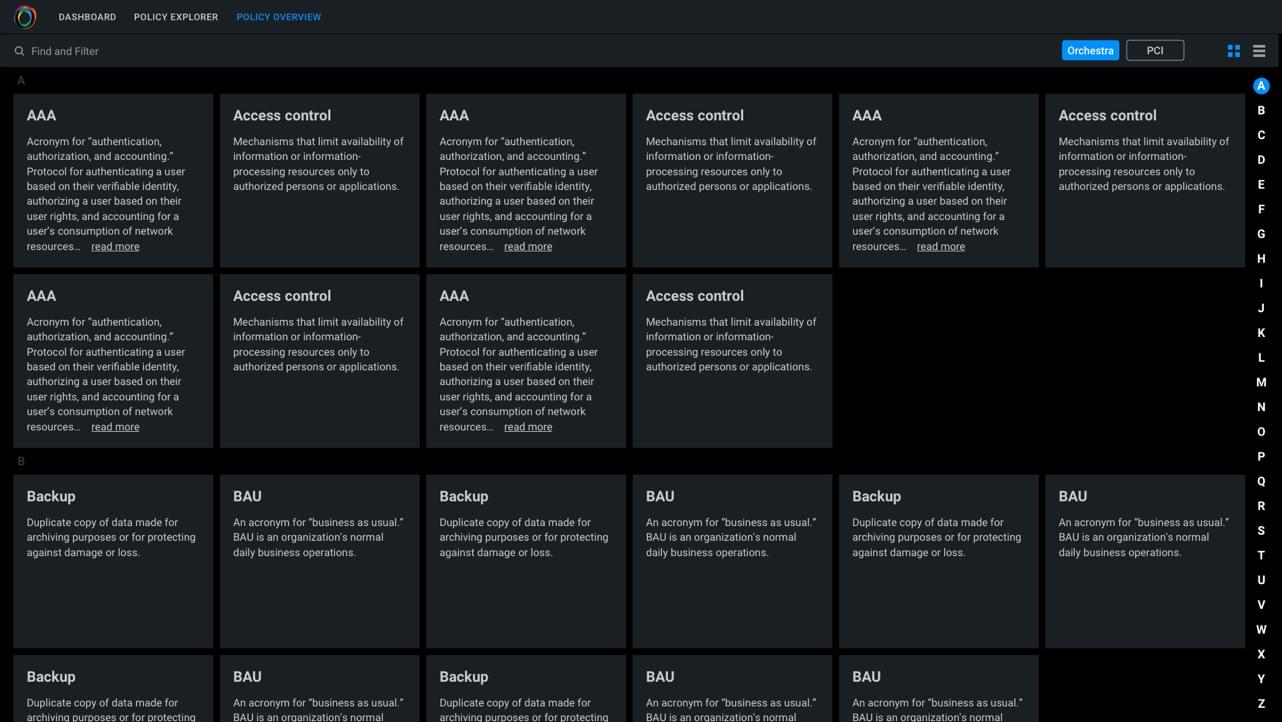This screenshot has height=722, width=1282.
Task: Select letter G in the index
Action: point(1261,234)
